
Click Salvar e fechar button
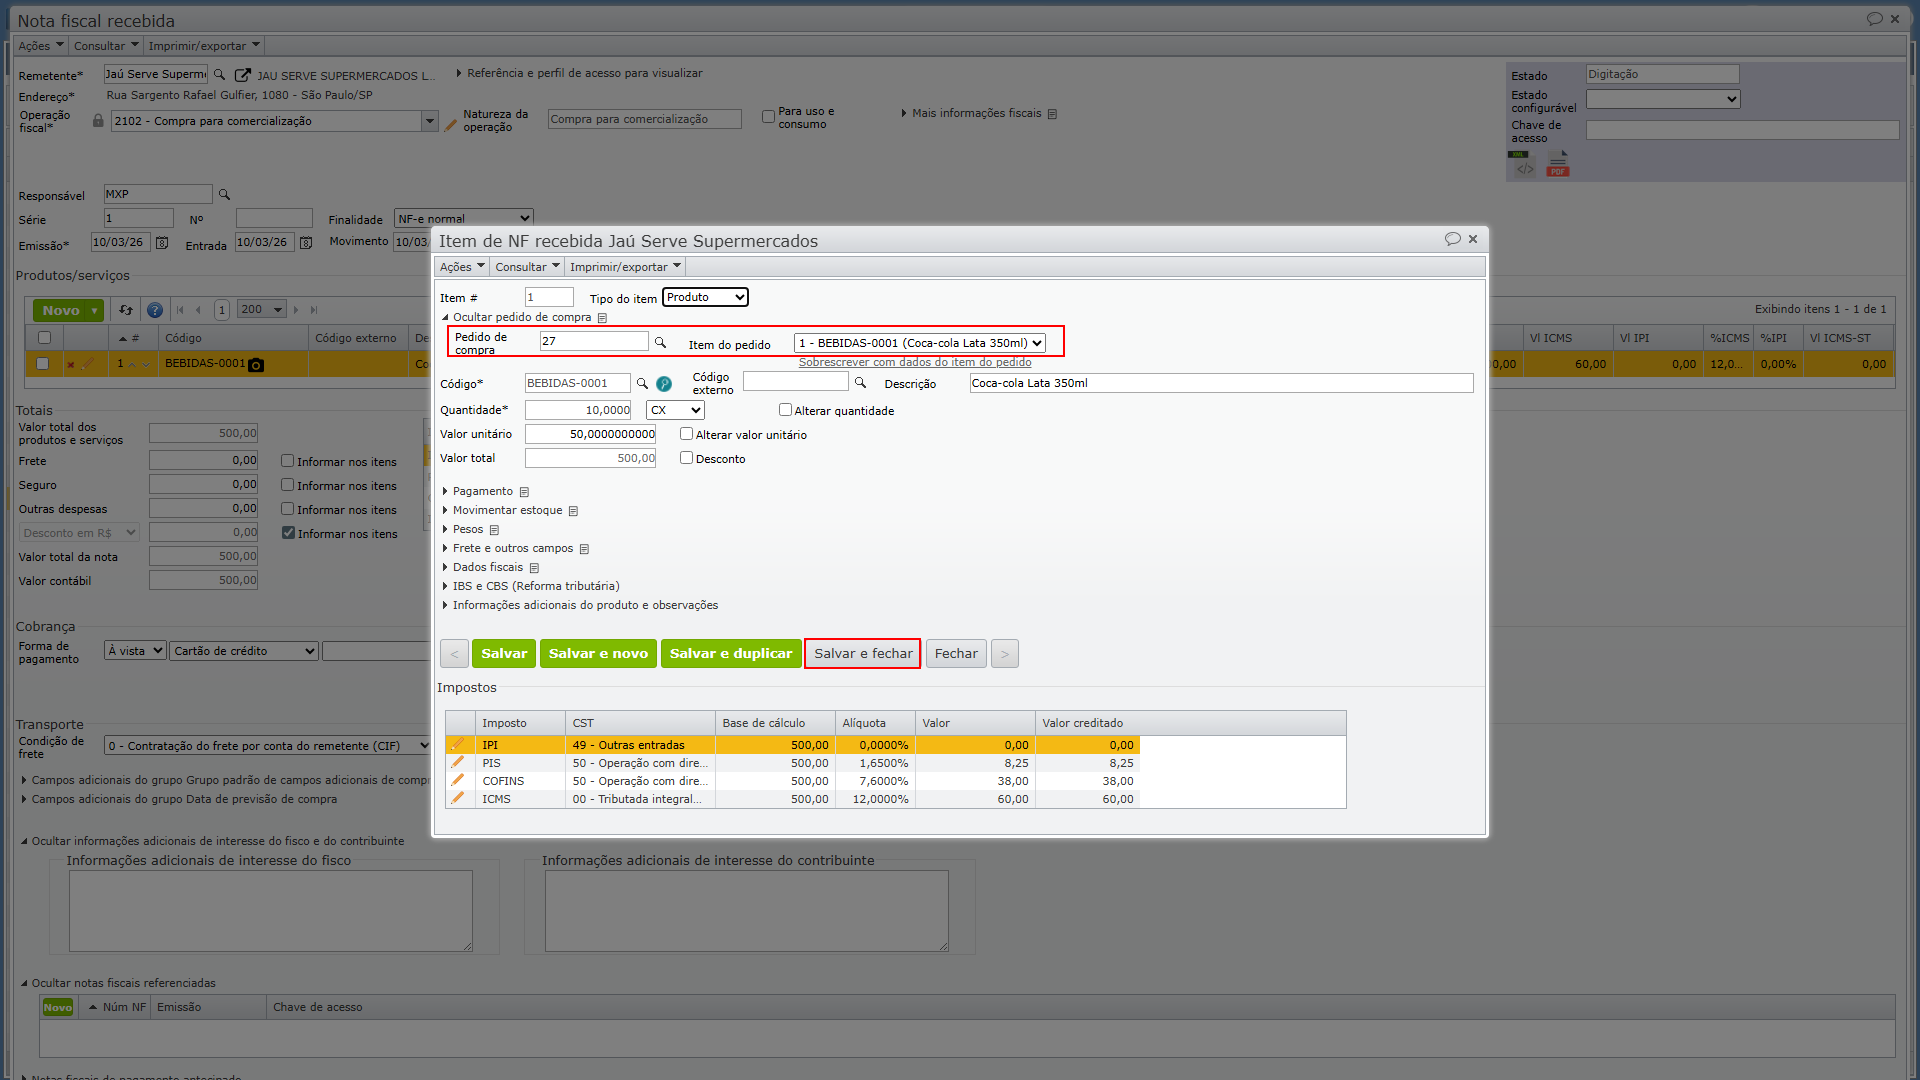coord(863,654)
